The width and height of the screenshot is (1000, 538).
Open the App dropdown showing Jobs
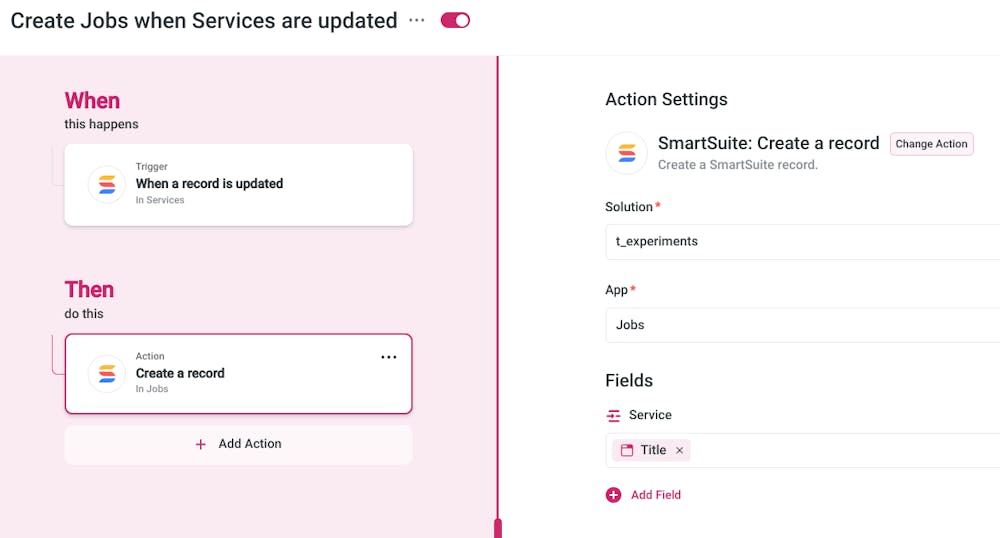click(802, 325)
